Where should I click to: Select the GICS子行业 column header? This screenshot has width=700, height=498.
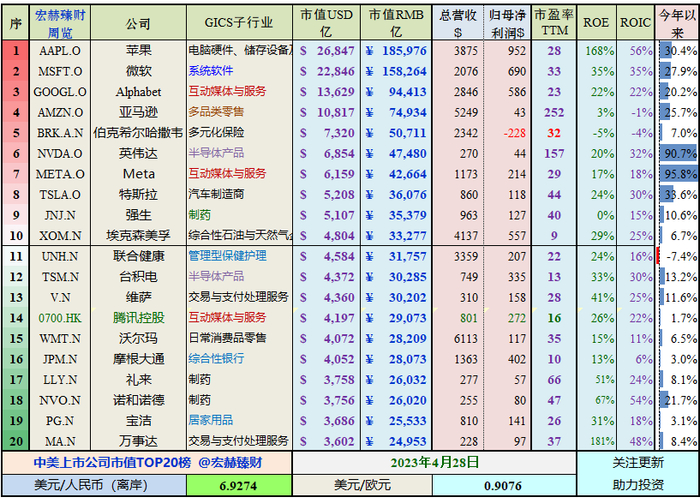pyautogui.click(x=239, y=23)
